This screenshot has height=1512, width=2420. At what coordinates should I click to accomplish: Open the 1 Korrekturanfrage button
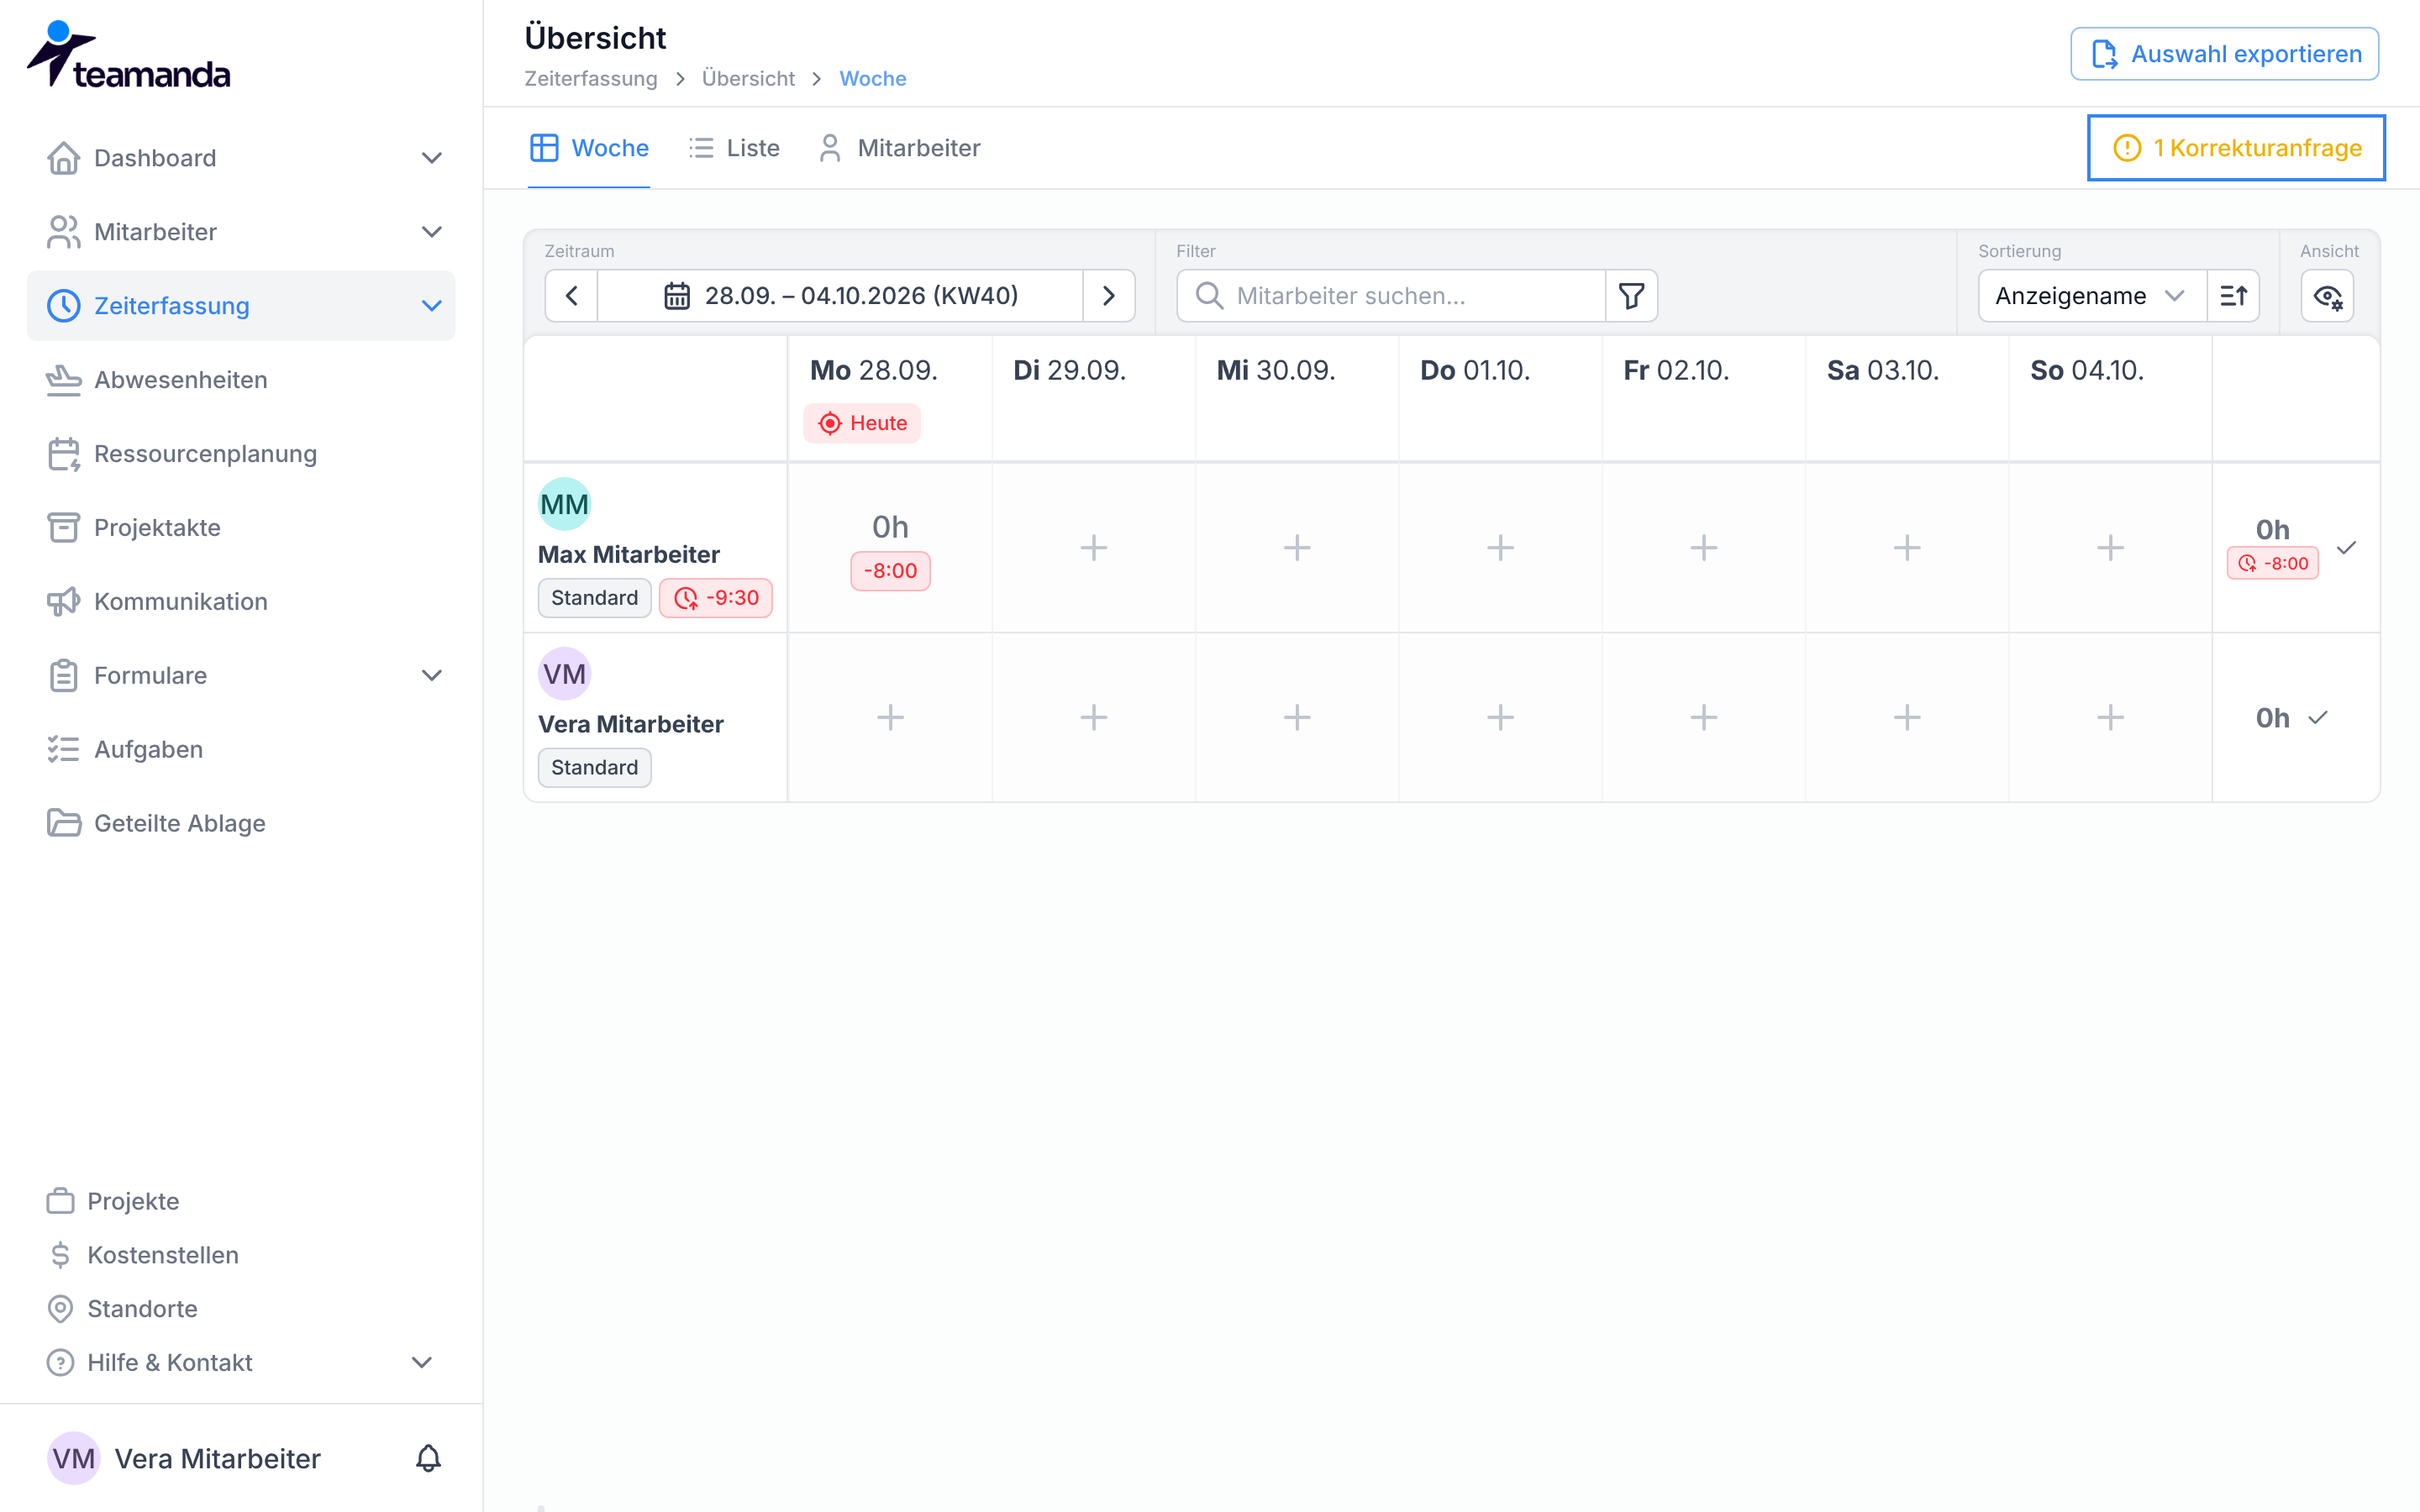click(2236, 148)
